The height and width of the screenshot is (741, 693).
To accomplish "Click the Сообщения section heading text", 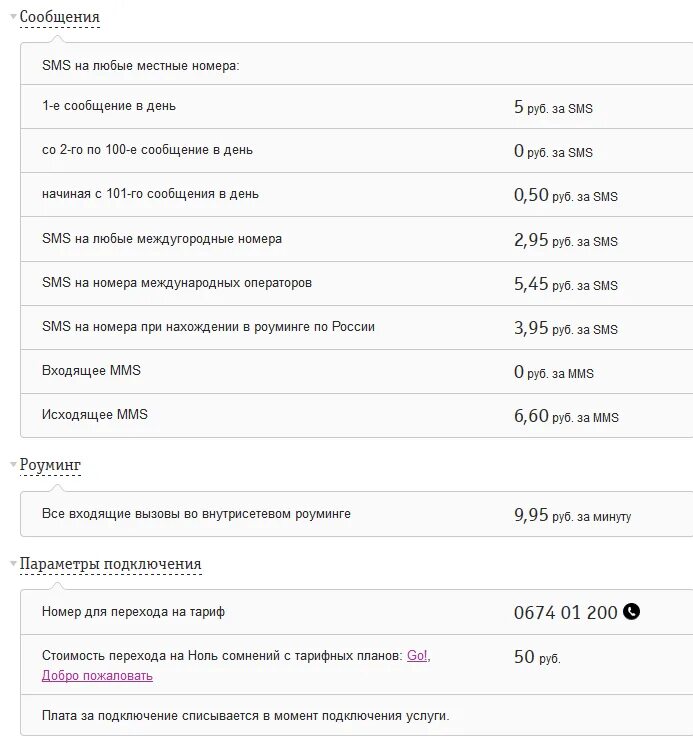I will pos(60,18).
